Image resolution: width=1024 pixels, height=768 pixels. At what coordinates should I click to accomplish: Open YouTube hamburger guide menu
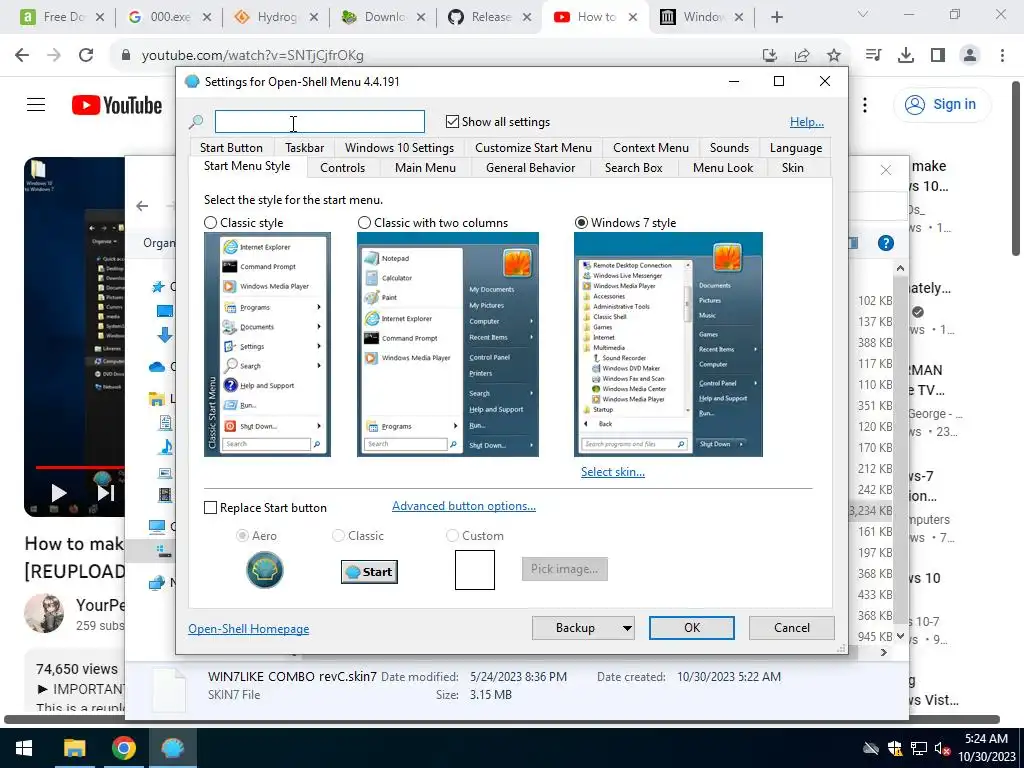(36, 104)
